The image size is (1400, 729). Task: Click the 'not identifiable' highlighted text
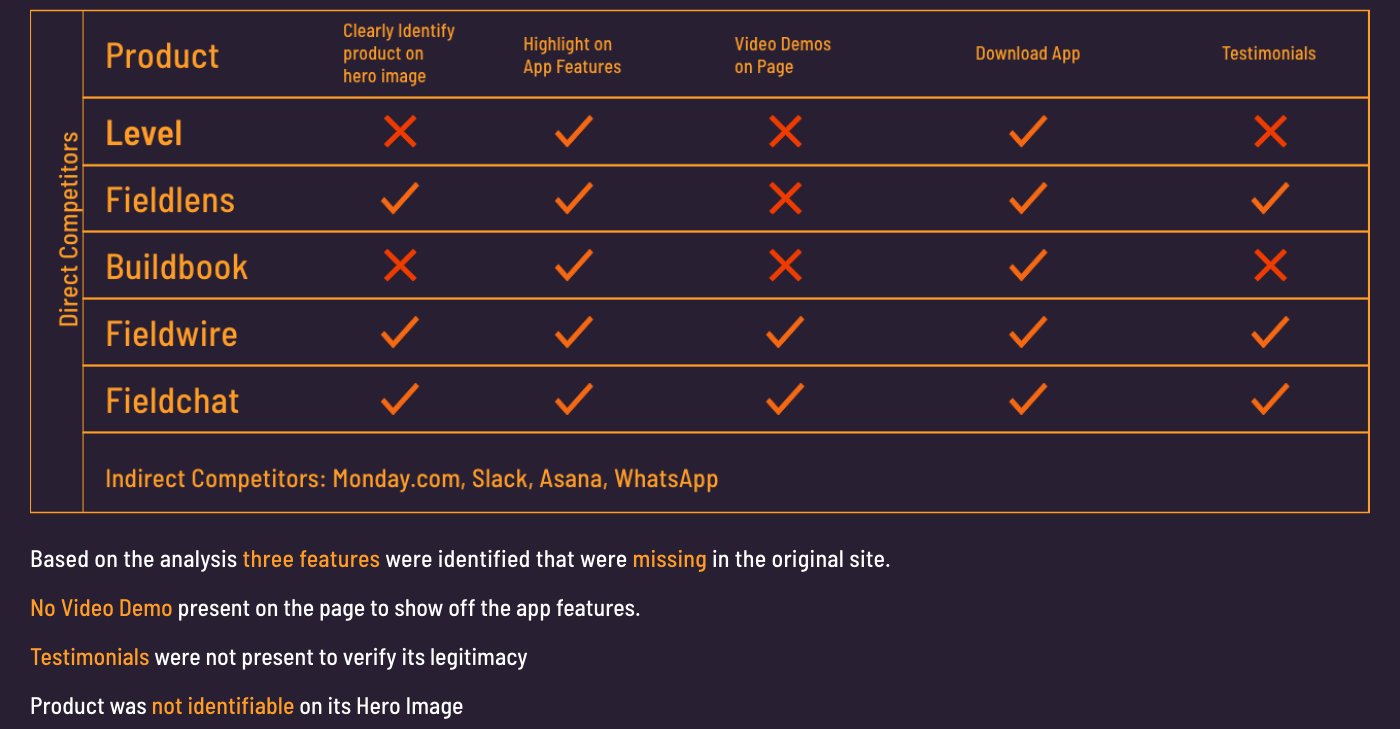(223, 706)
